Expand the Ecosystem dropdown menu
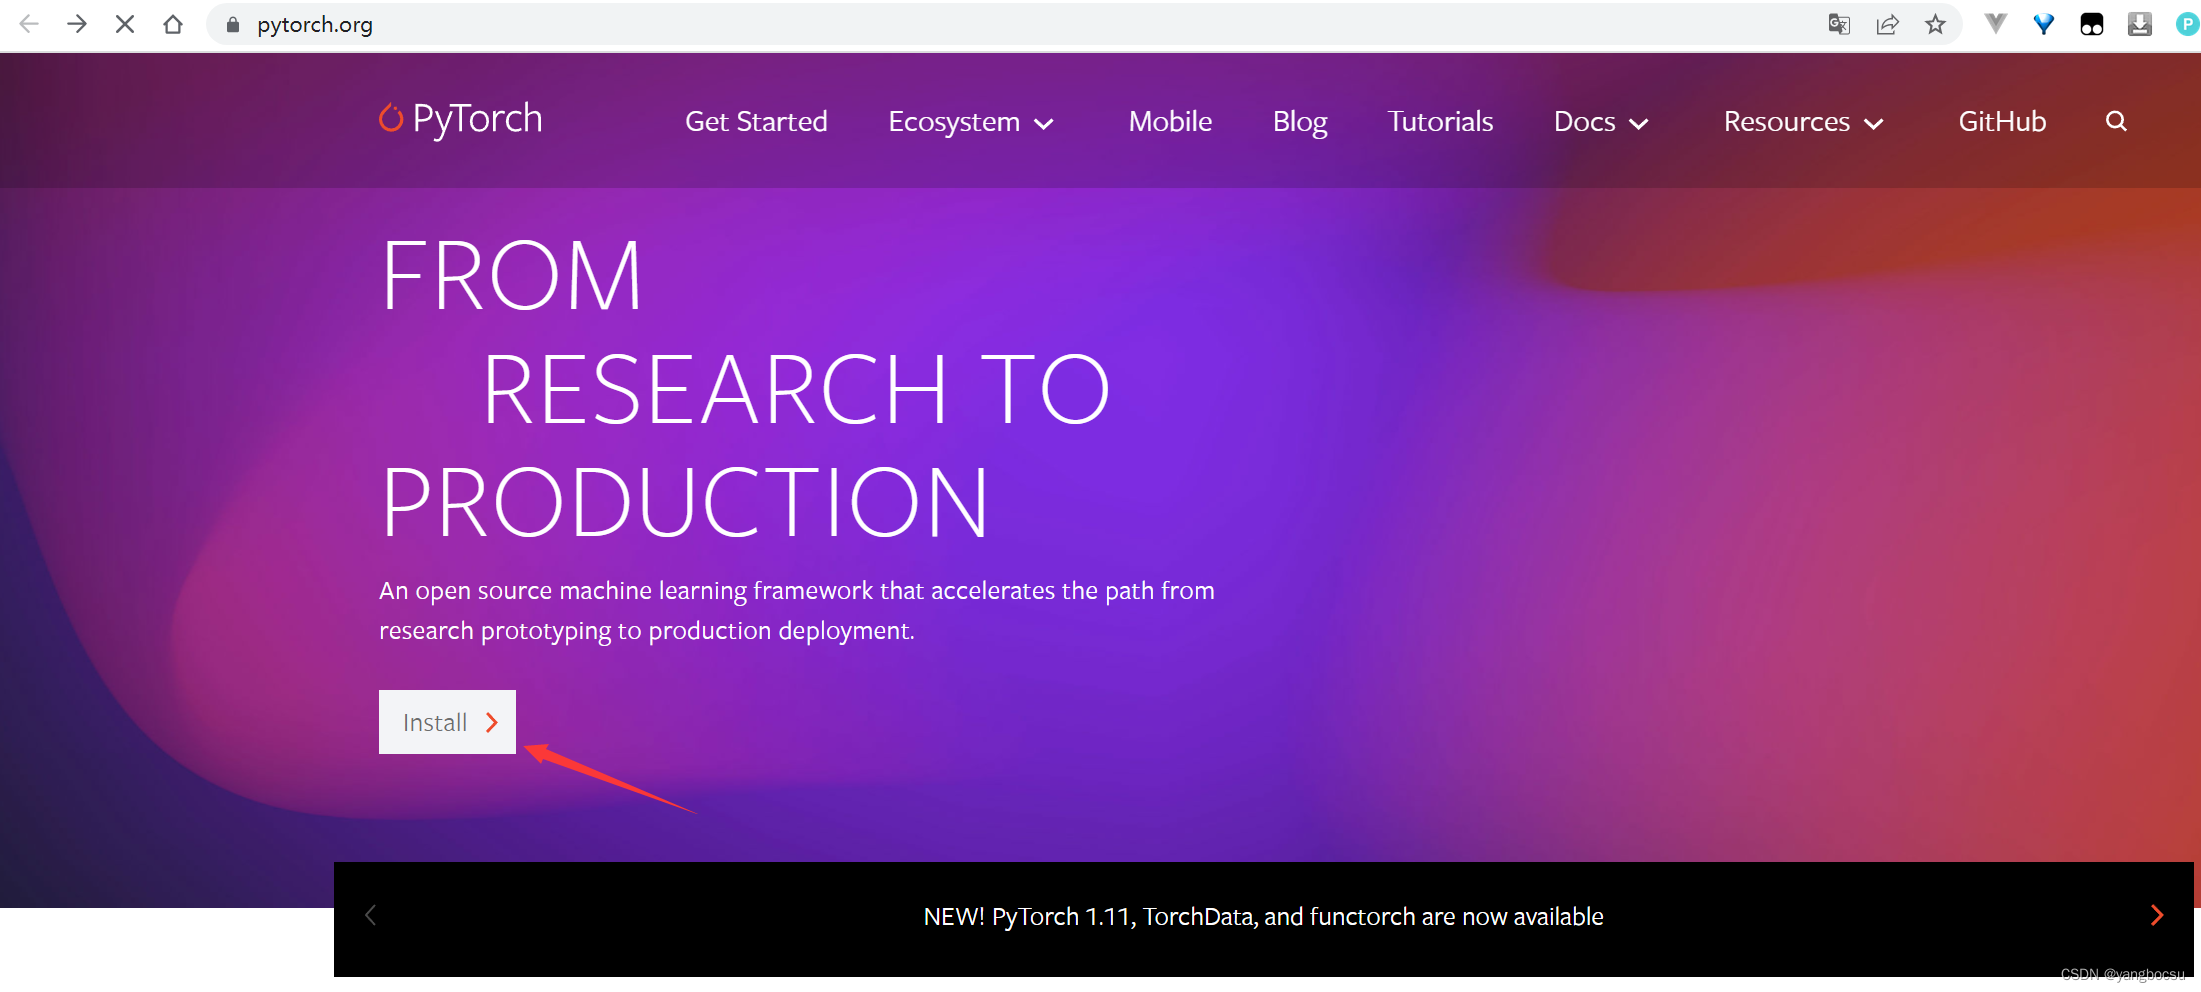Viewport: 2201px width, 992px height. [x=971, y=122]
